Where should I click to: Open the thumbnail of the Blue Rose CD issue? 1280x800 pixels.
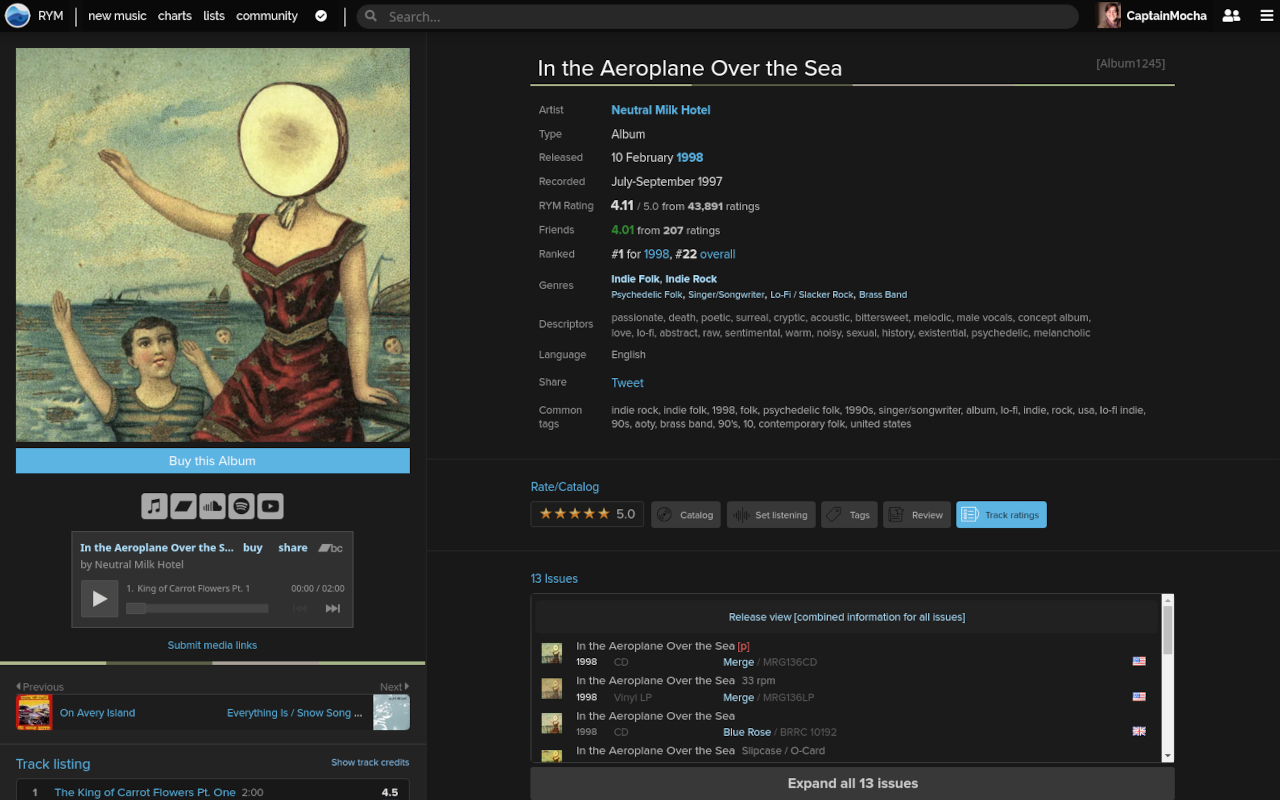click(551, 723)
